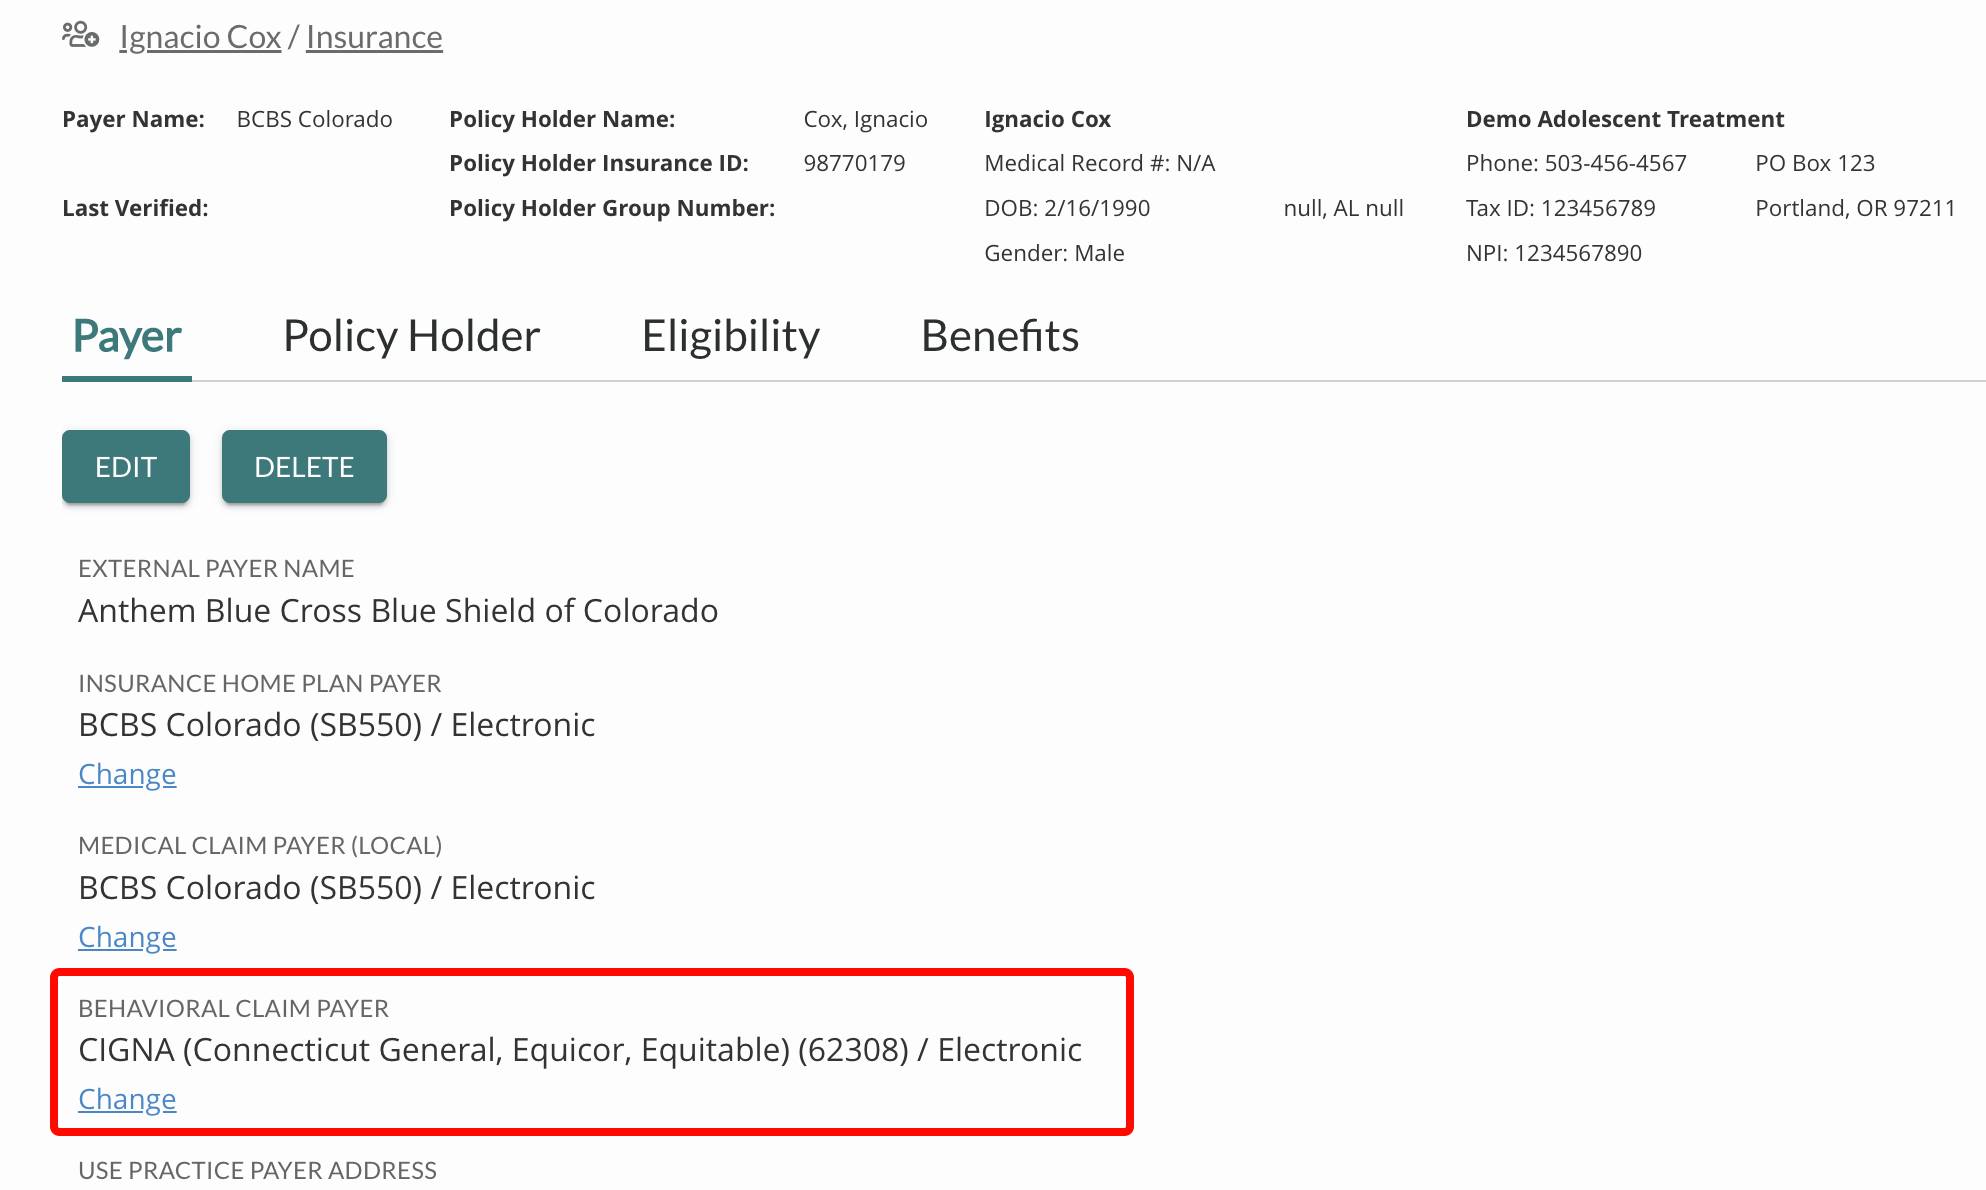Go to the Insurance breadcrumb link
This screenshot has height=1190, width=1986.
[374, 37]
